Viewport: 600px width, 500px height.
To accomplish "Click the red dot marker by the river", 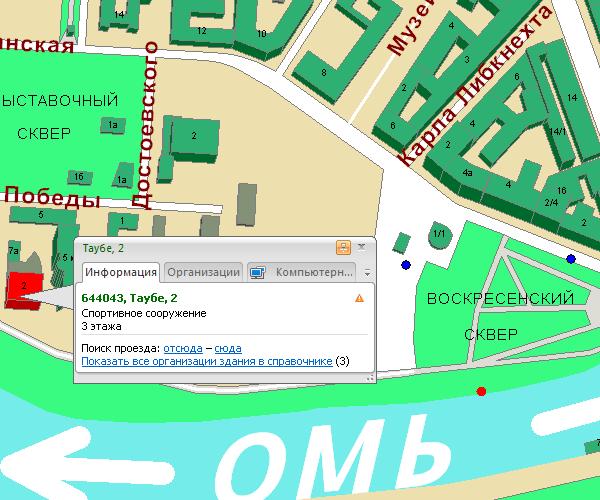I will pyautogui.click(x=481, y=391).
